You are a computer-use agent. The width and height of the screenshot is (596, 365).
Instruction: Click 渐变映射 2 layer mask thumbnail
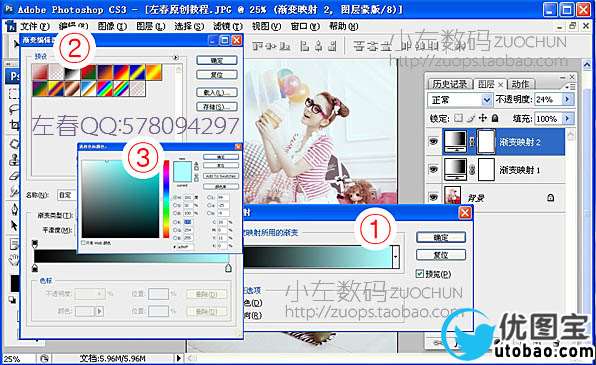[x=485, y=142]
